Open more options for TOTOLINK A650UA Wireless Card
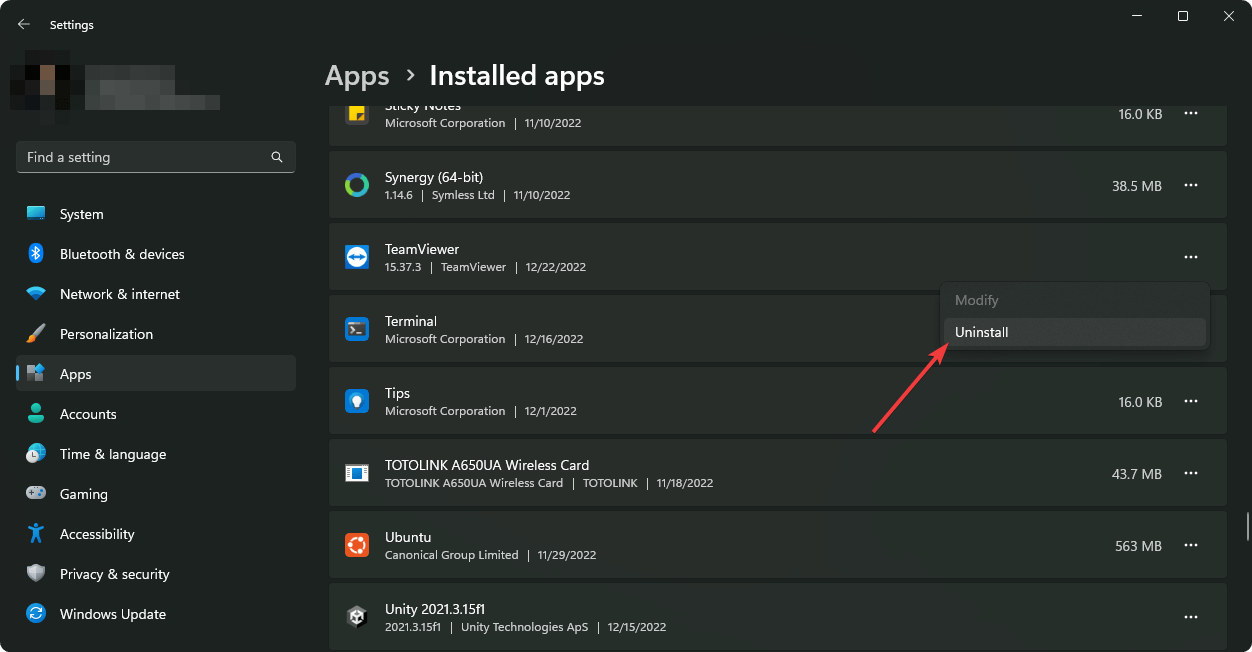 coord(1191,474)
